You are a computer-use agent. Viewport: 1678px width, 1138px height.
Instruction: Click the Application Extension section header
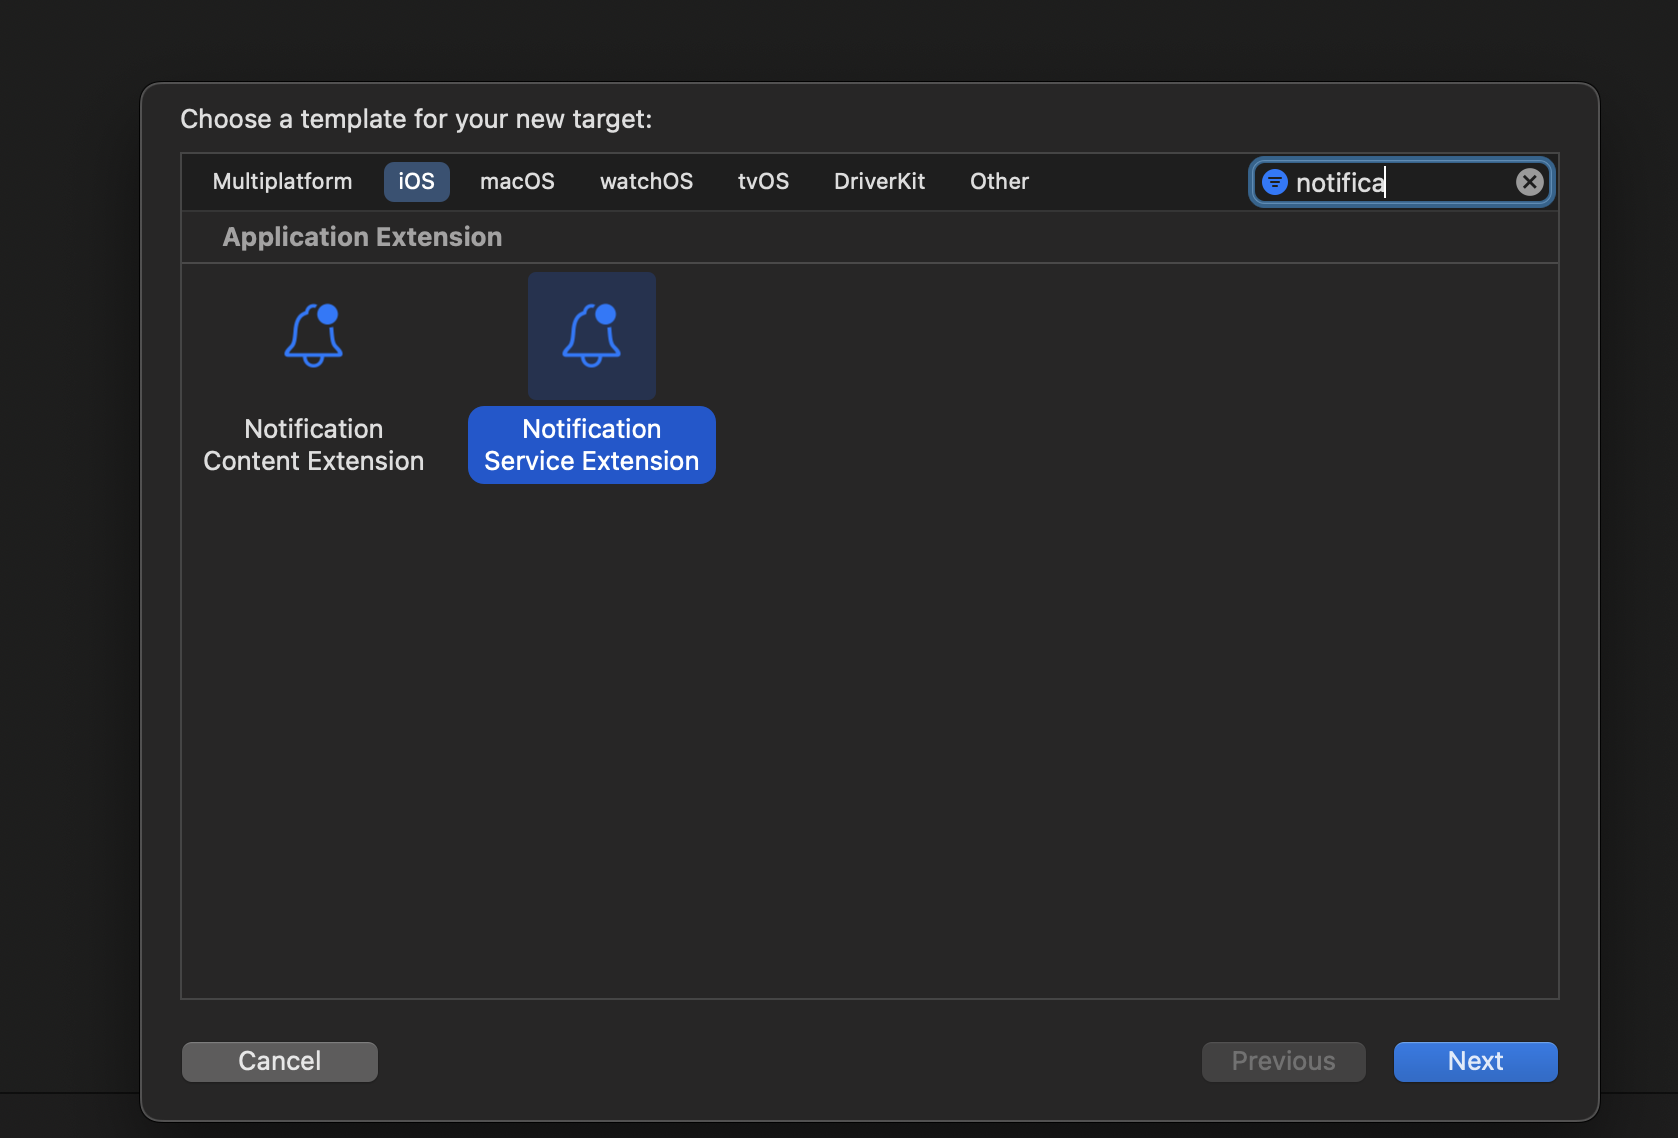362,237
